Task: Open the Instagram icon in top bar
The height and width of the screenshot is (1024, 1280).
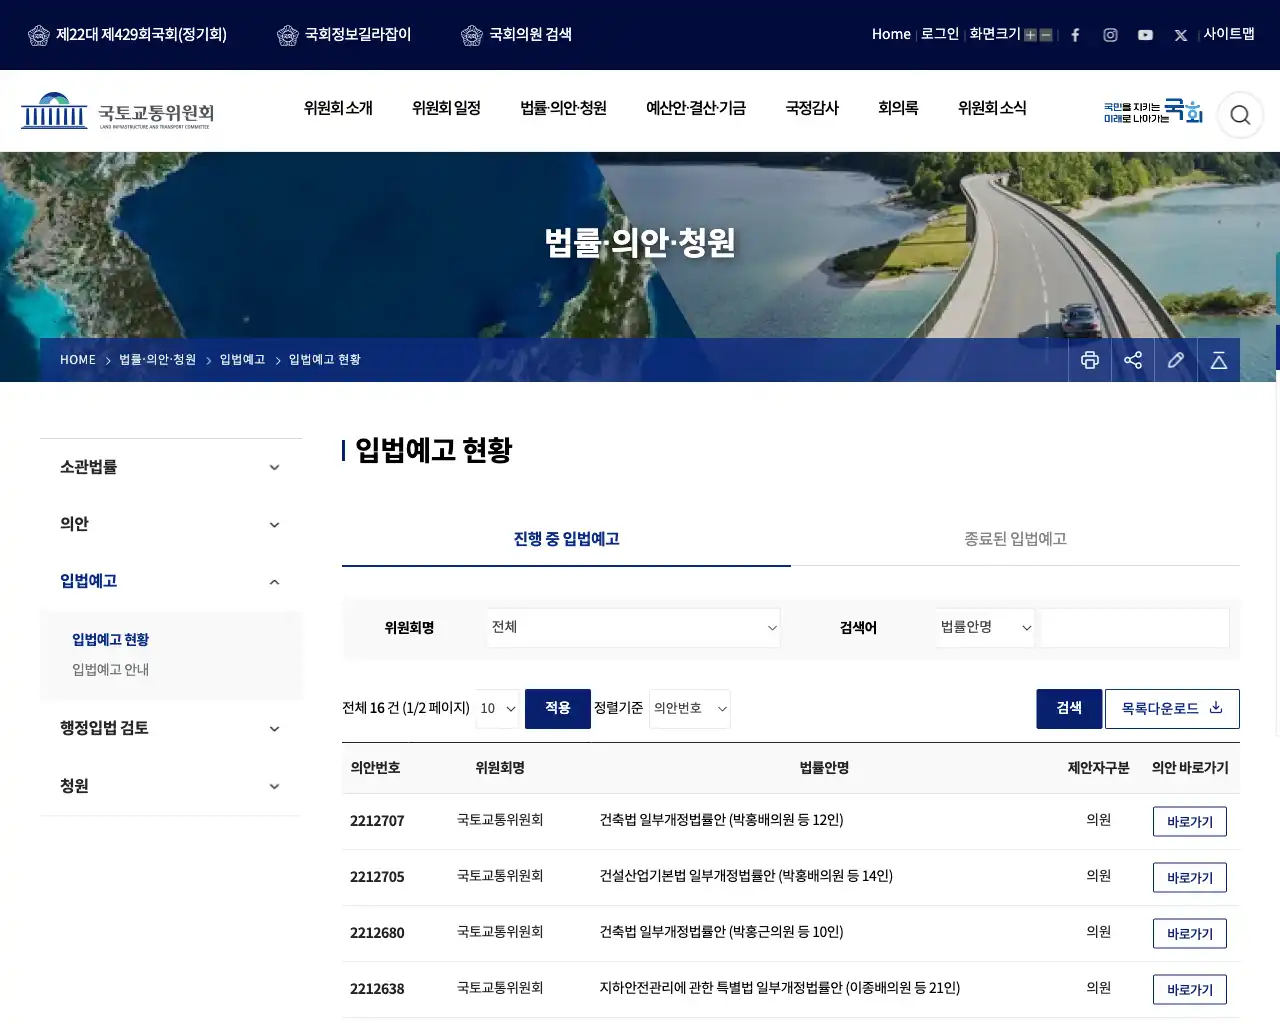Action: [1110, 35]
